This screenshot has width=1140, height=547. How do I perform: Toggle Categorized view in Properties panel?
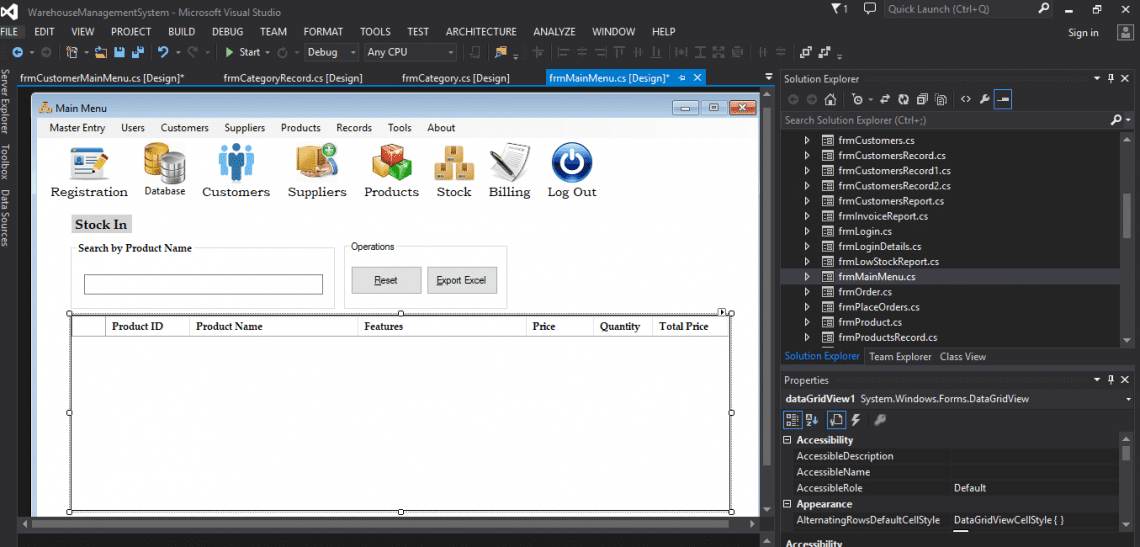pyautogui.click(x=792, y=420)
